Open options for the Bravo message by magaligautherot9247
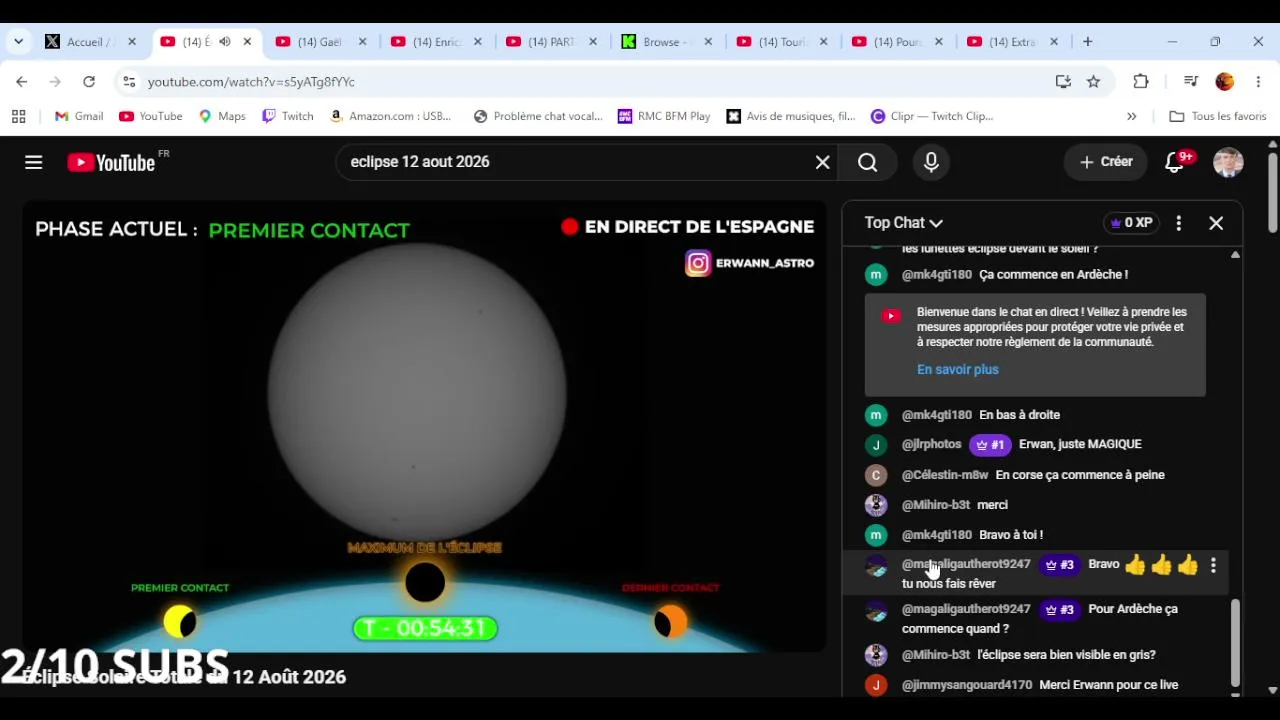 coord(1213,566)
